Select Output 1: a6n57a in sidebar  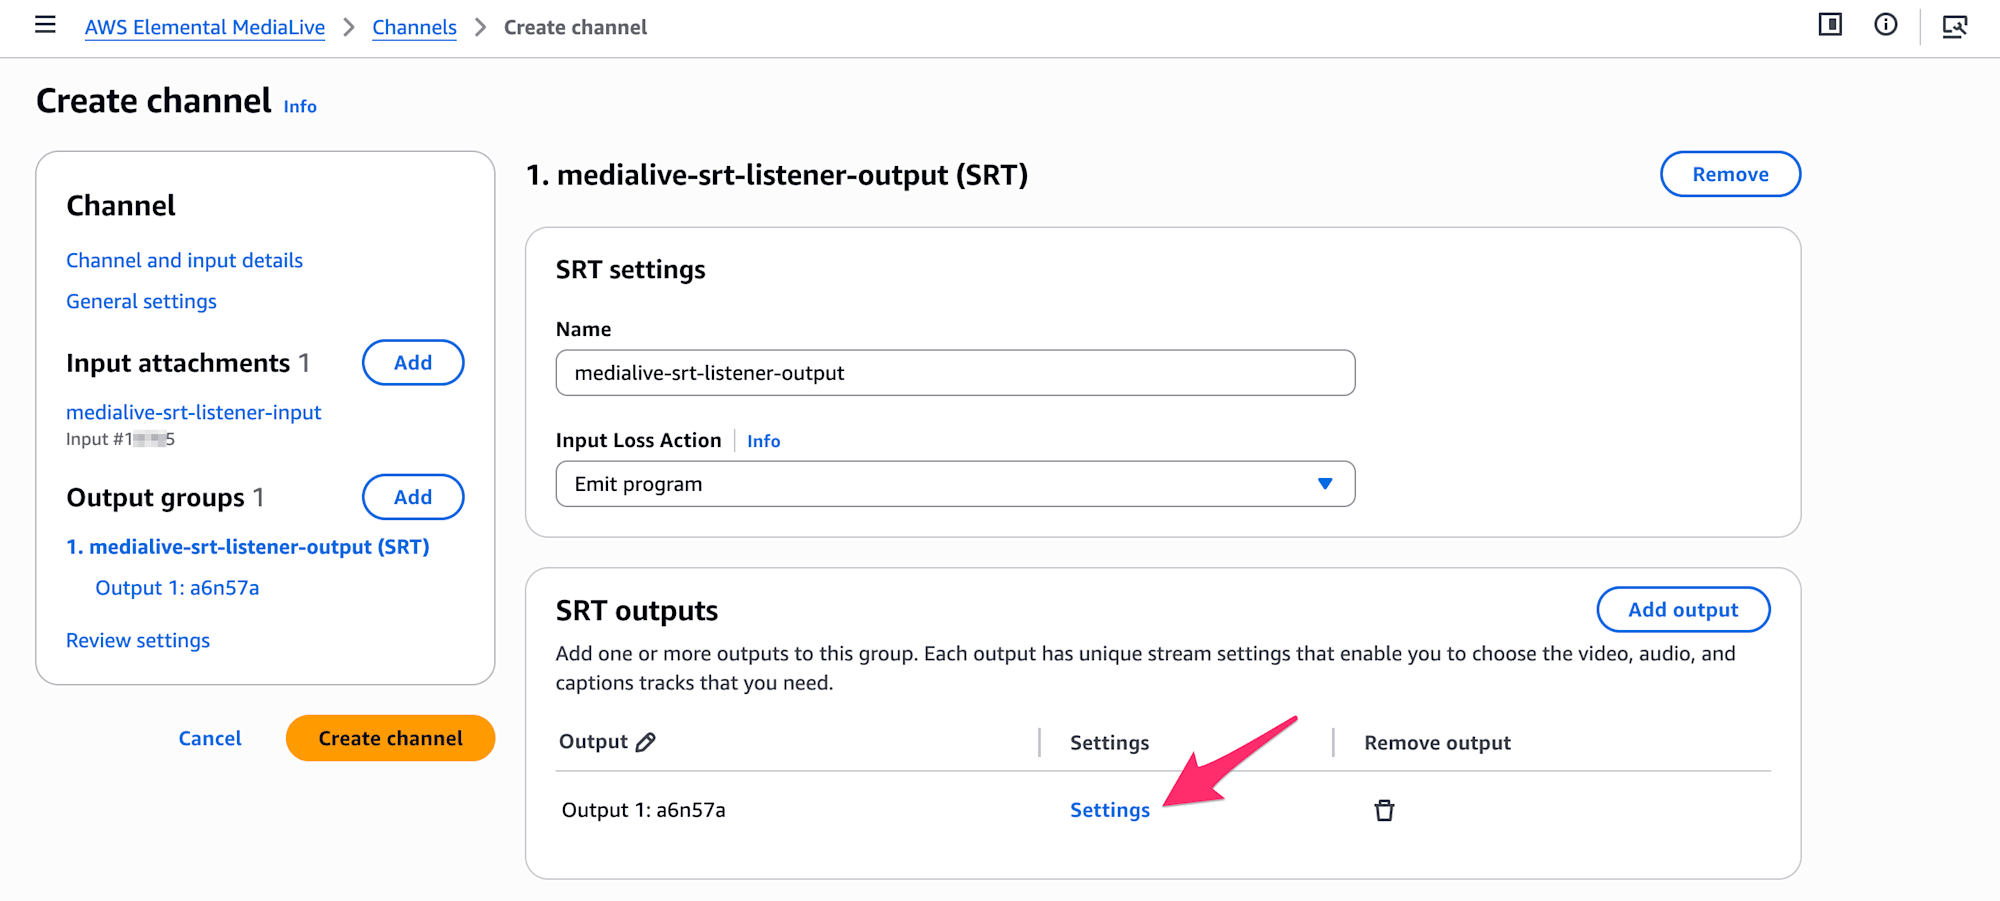click(x=177, y=588)
